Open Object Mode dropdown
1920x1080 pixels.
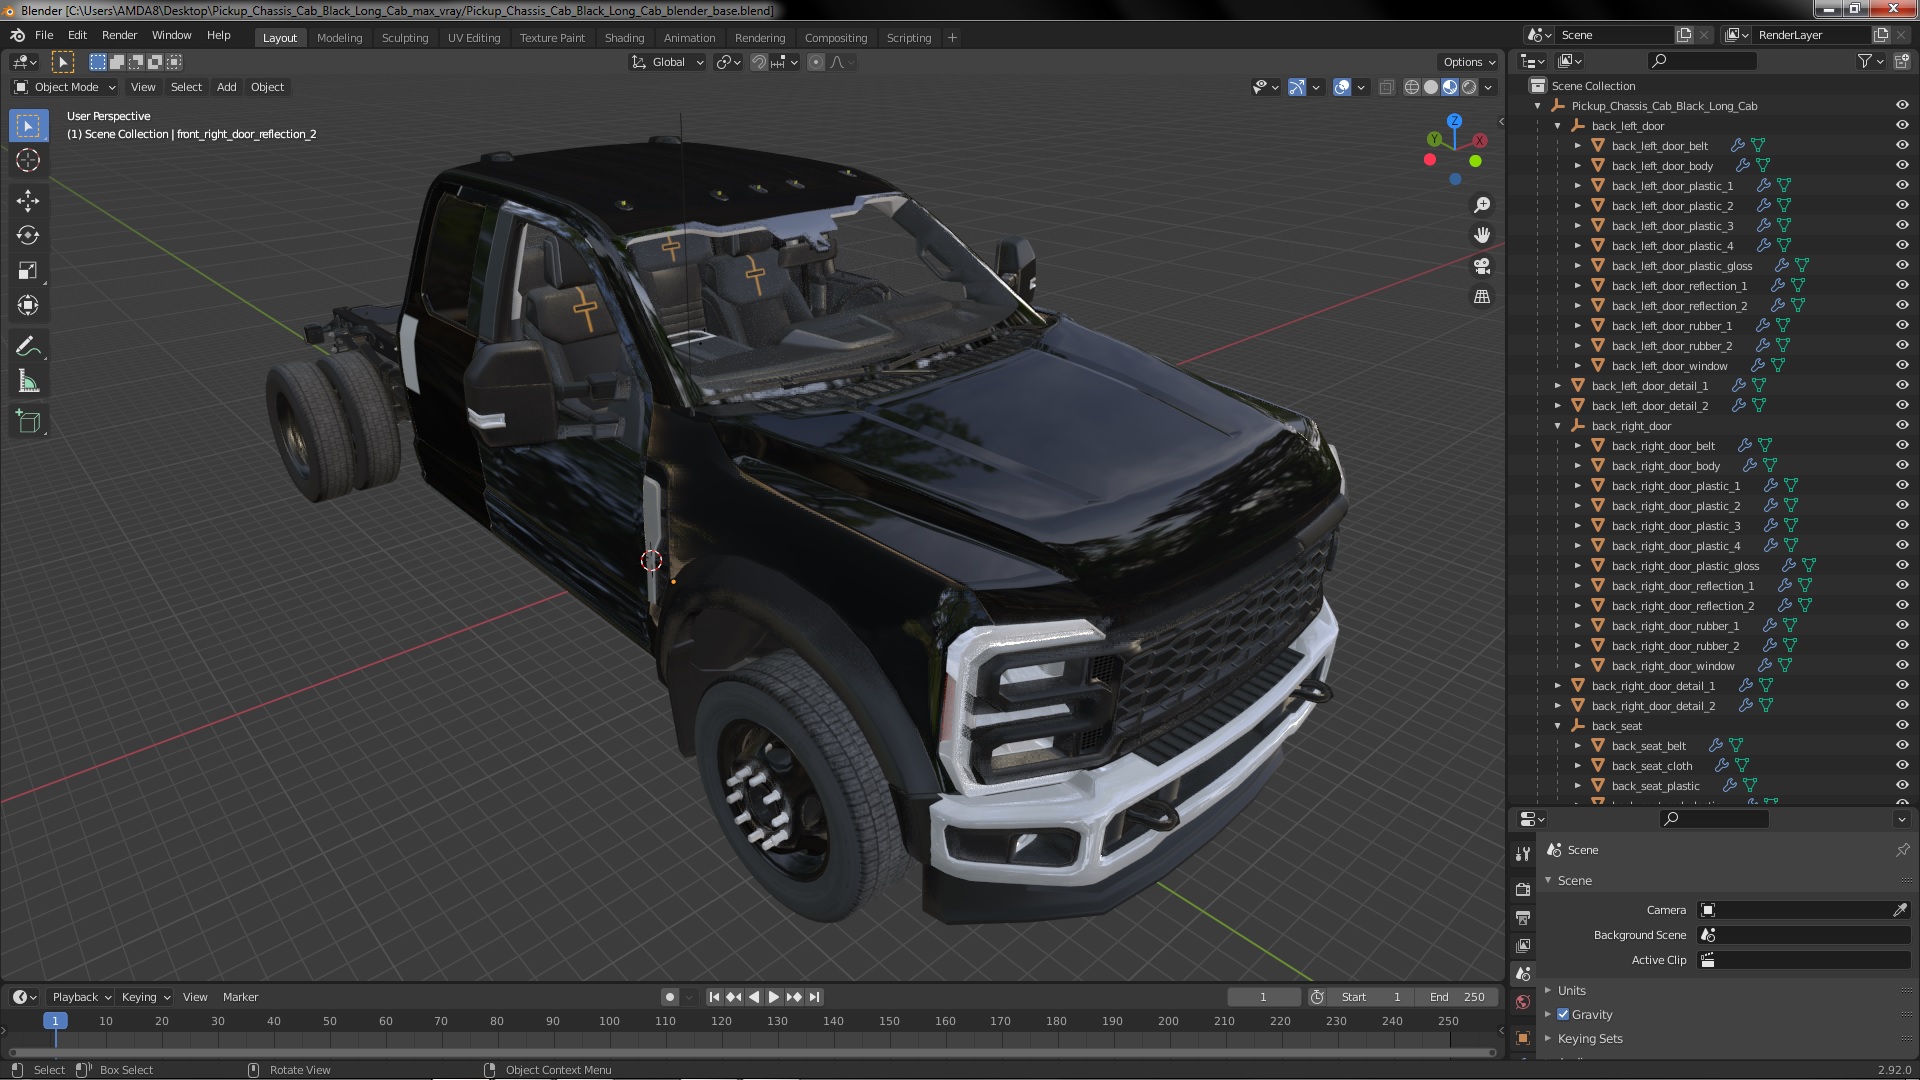65,87
